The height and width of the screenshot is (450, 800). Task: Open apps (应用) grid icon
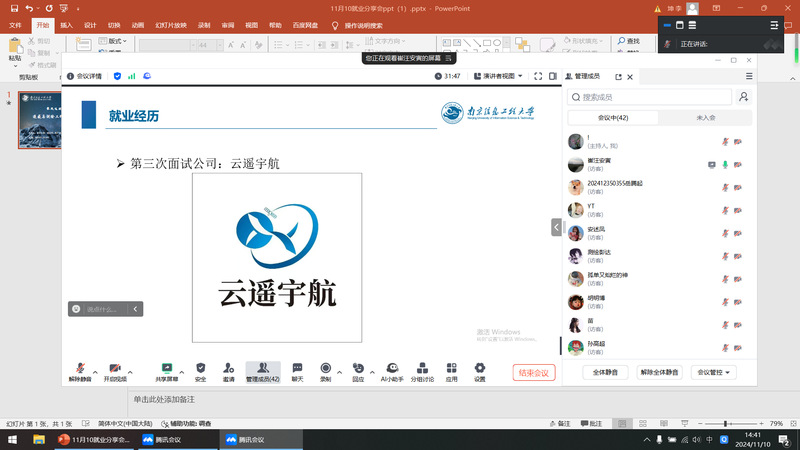coord(452,372)
